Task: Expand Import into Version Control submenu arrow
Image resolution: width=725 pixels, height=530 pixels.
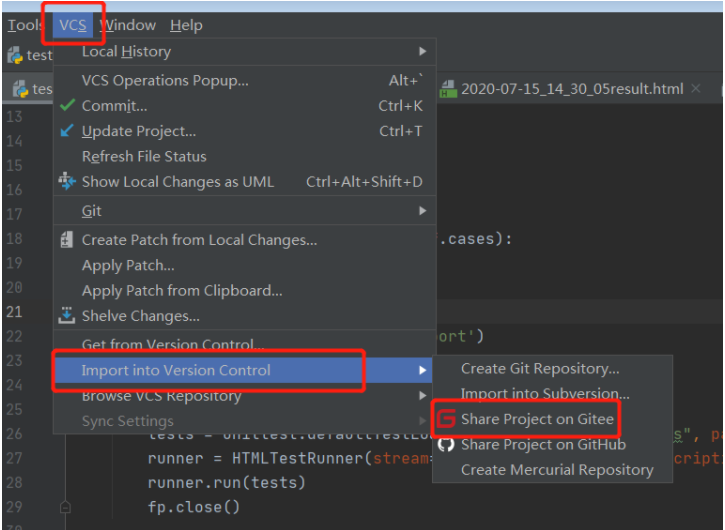Action: click(422, 370)
